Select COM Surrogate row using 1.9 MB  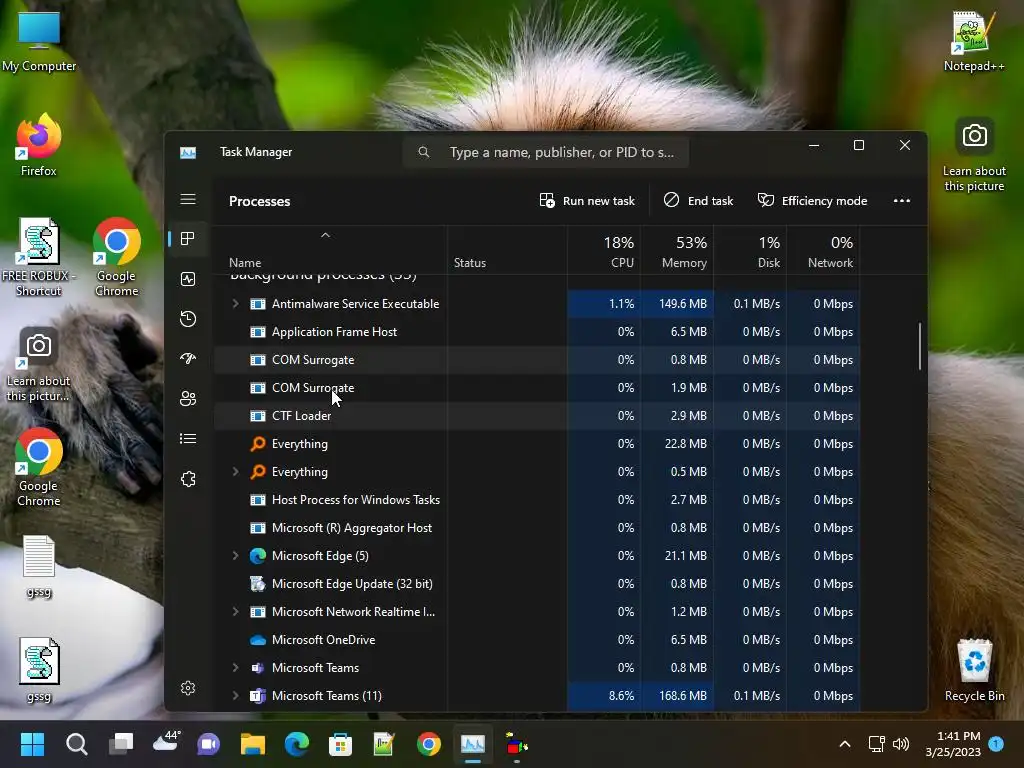[537, 388]
